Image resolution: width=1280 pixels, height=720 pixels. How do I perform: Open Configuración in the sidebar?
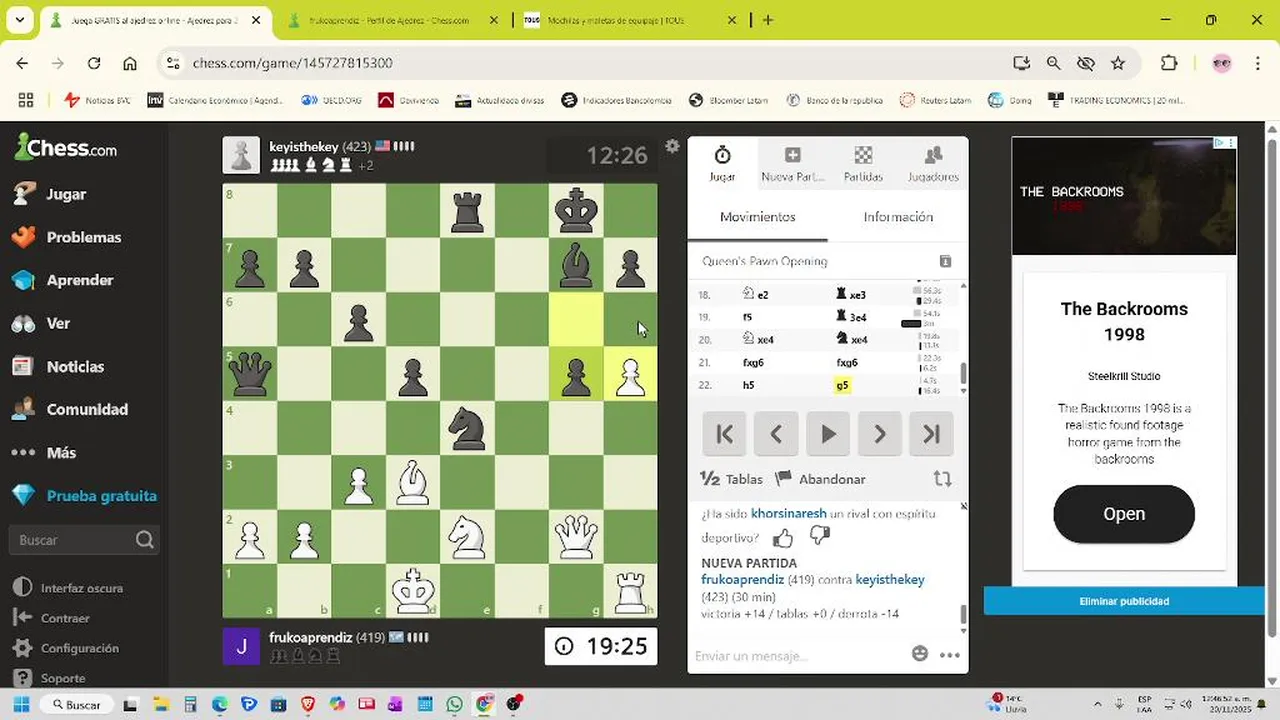point(66,648)
